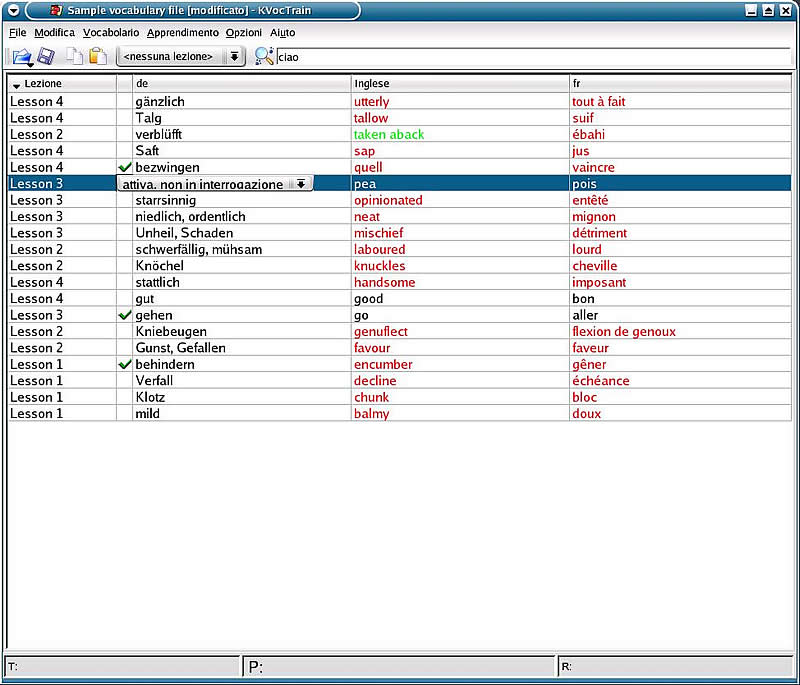Toggle the check mark on behindern row
Viewport: 800px width, 685px height.
(124, 365)
